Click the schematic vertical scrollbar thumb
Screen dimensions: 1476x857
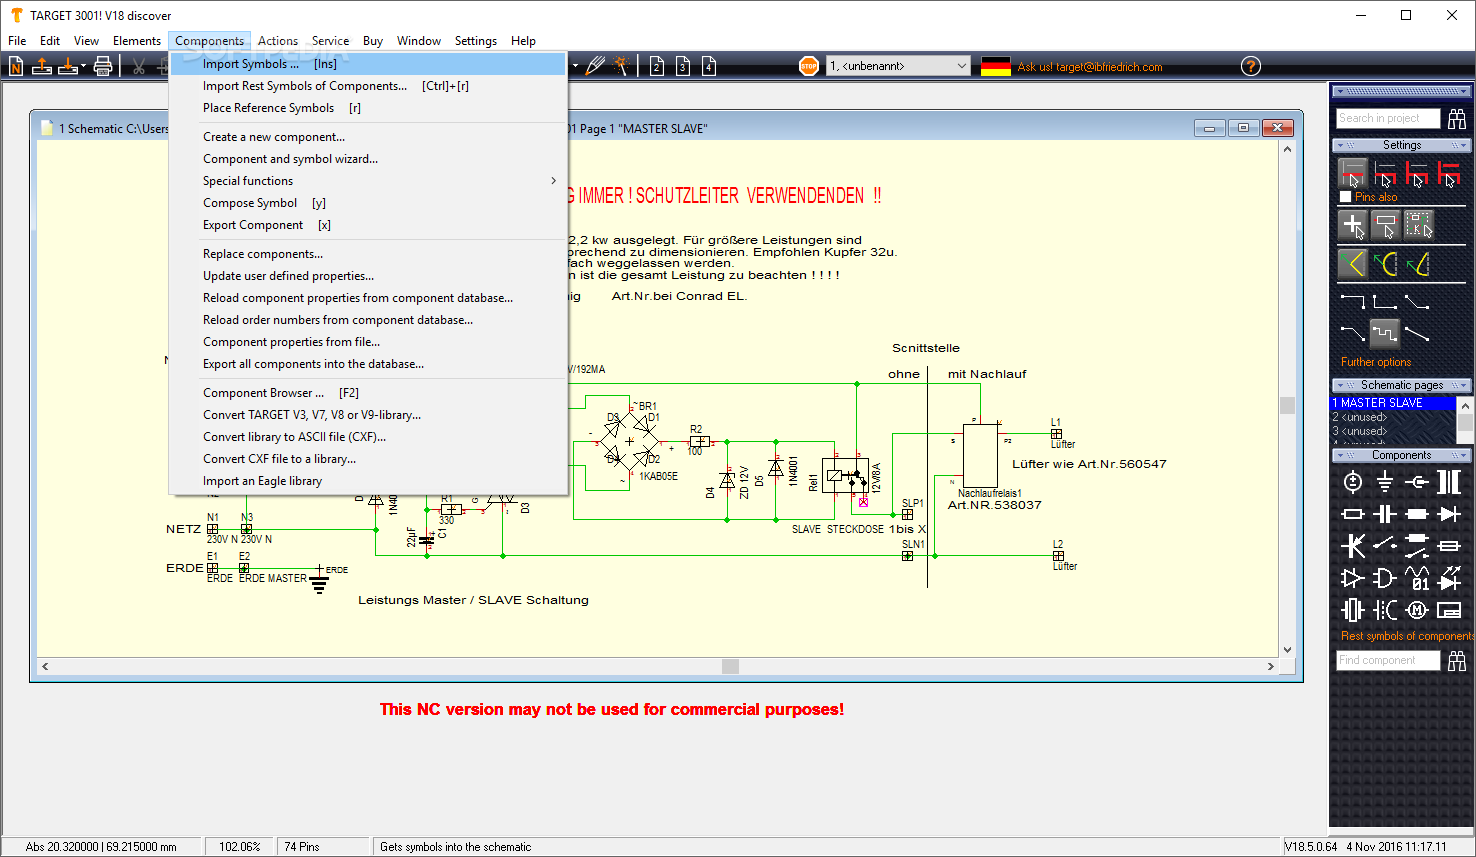[x=1287, y=405]
